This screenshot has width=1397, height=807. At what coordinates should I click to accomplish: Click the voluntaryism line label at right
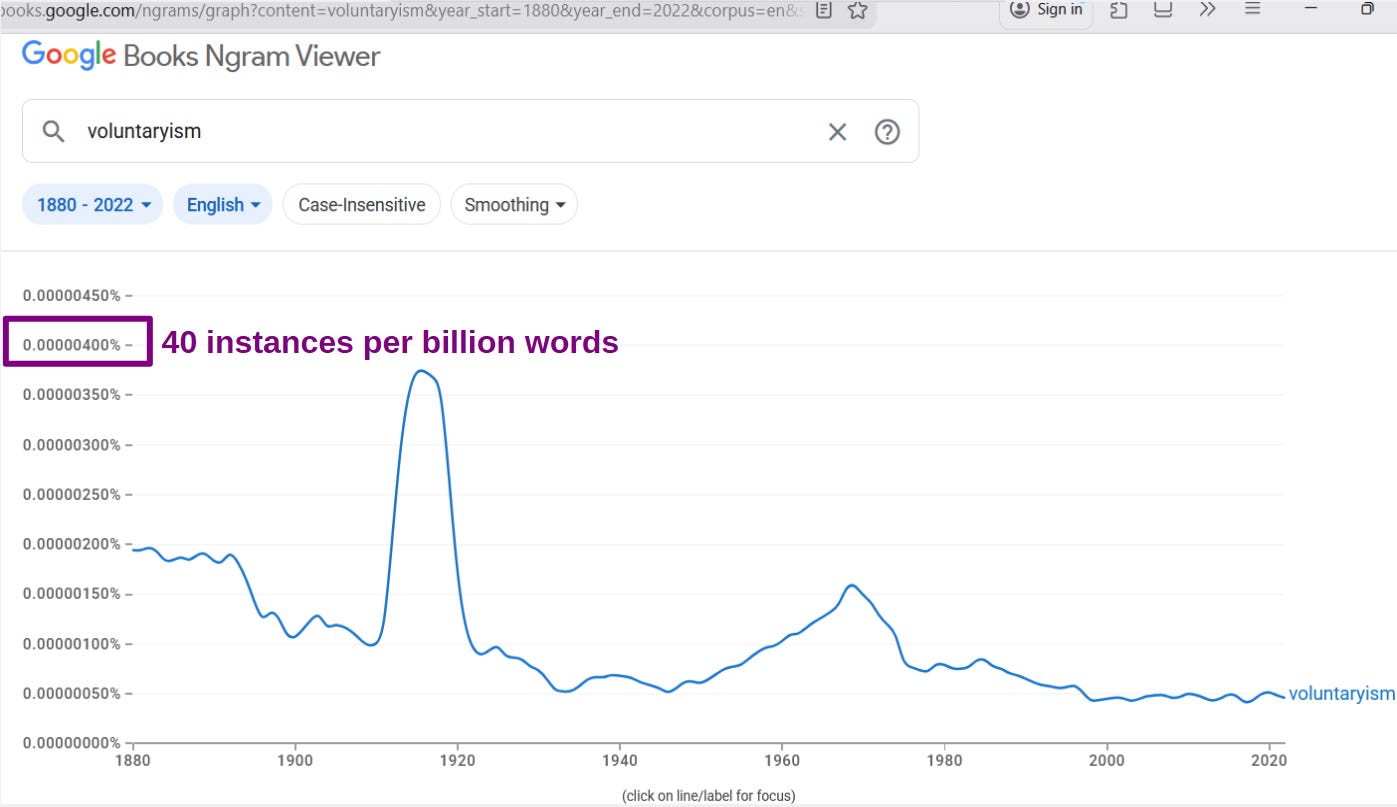click(1341, 694)
